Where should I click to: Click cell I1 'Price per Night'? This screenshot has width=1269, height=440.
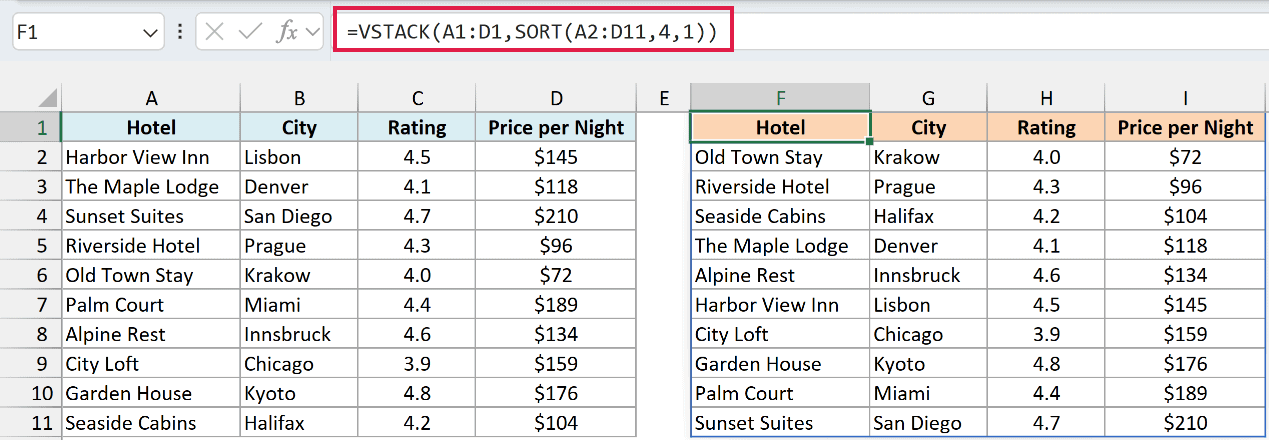click(1185, 127)
